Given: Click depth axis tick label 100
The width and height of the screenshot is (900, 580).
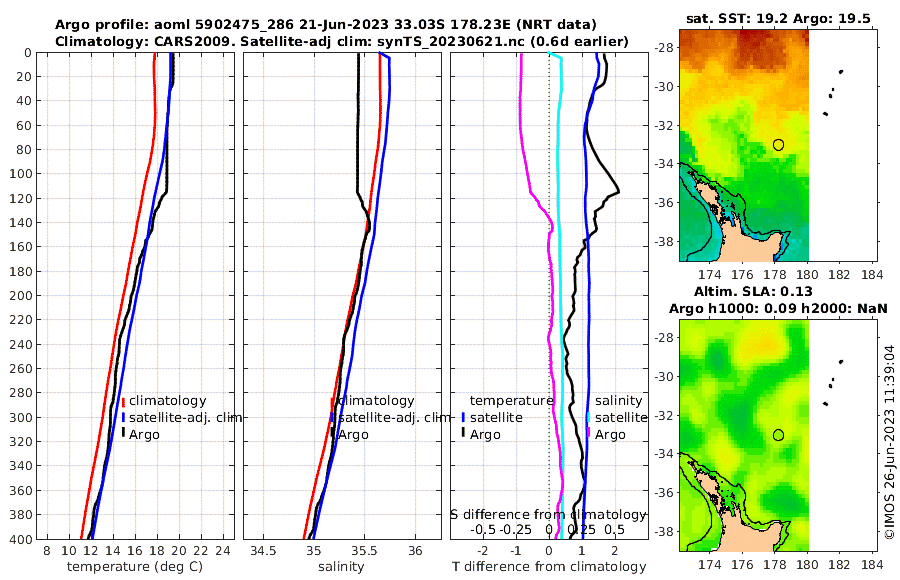Looking at the screenshot, I should tap(21, 174).
